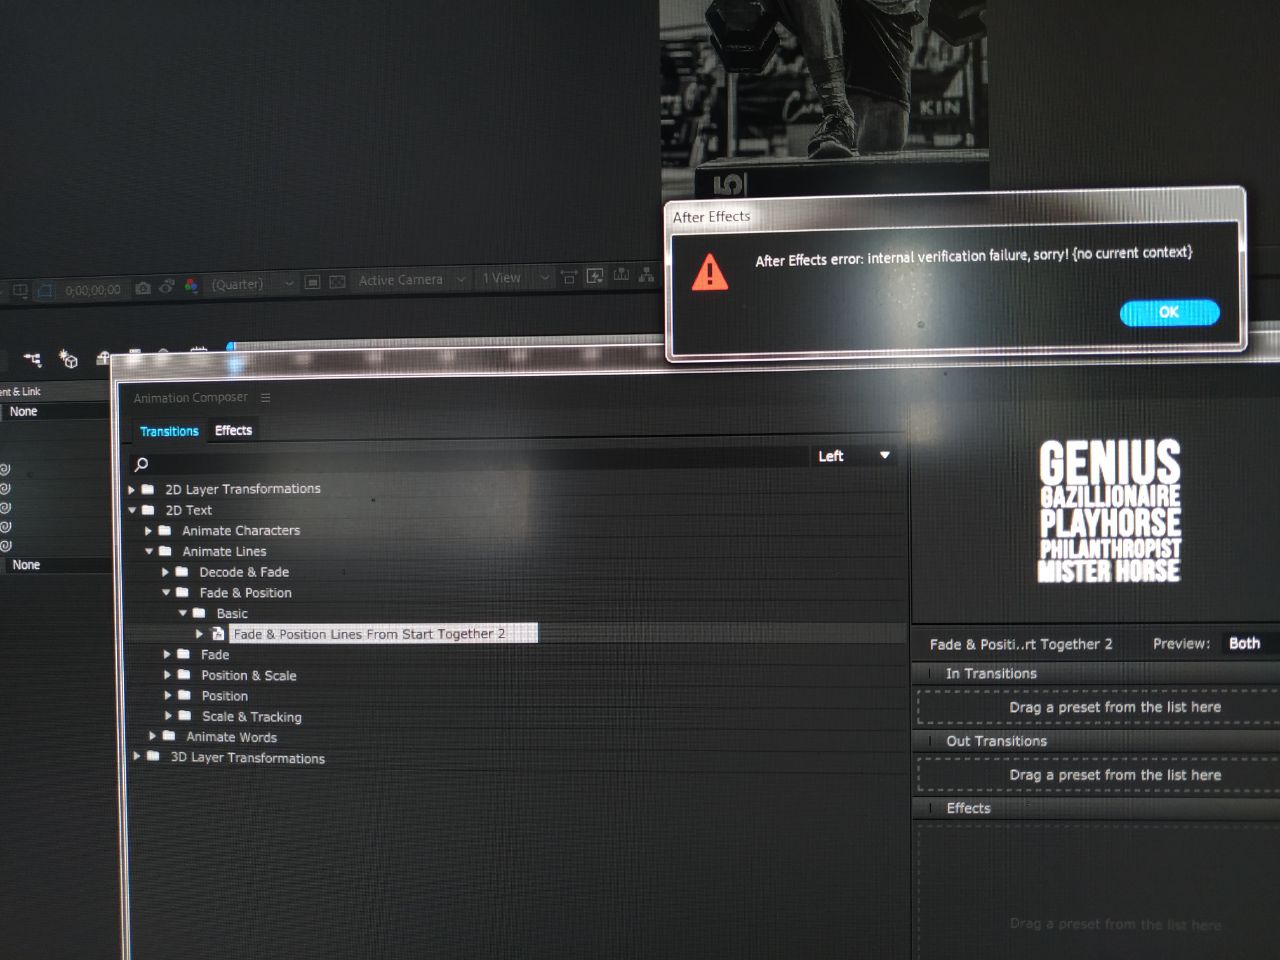Click the 0;00;00;00 timecode display
The height and width of the screenshot is (960, 1280).
(92, 290)
